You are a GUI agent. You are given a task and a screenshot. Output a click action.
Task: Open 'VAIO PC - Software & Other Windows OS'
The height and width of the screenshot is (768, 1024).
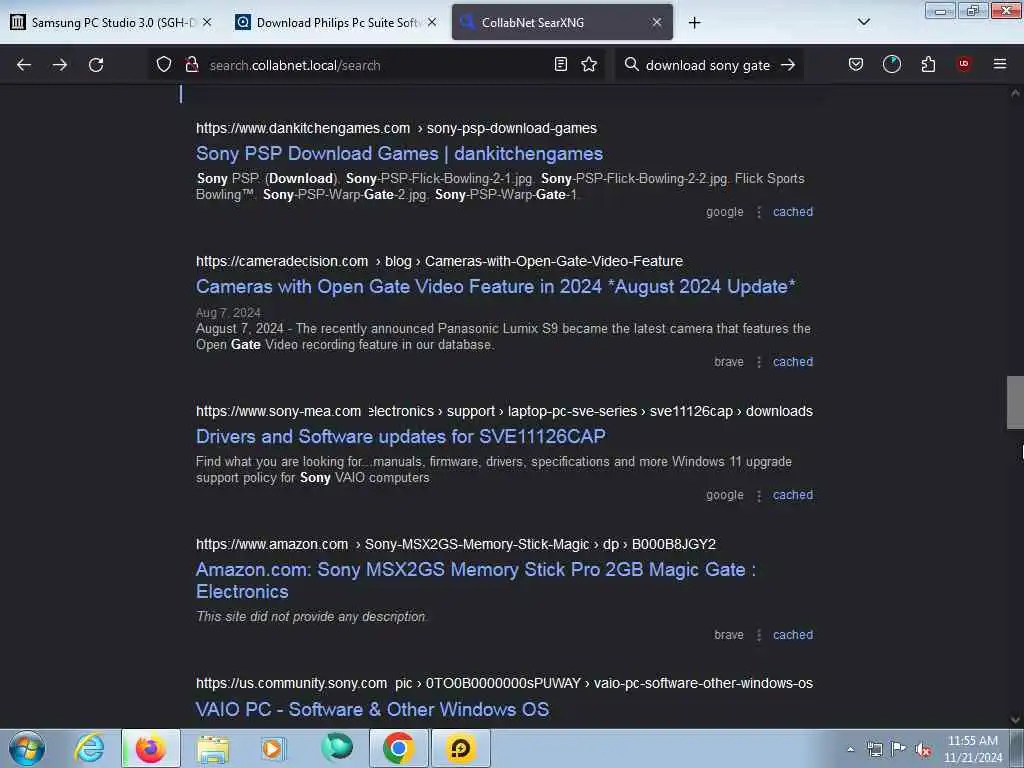(x=372, y=709)
